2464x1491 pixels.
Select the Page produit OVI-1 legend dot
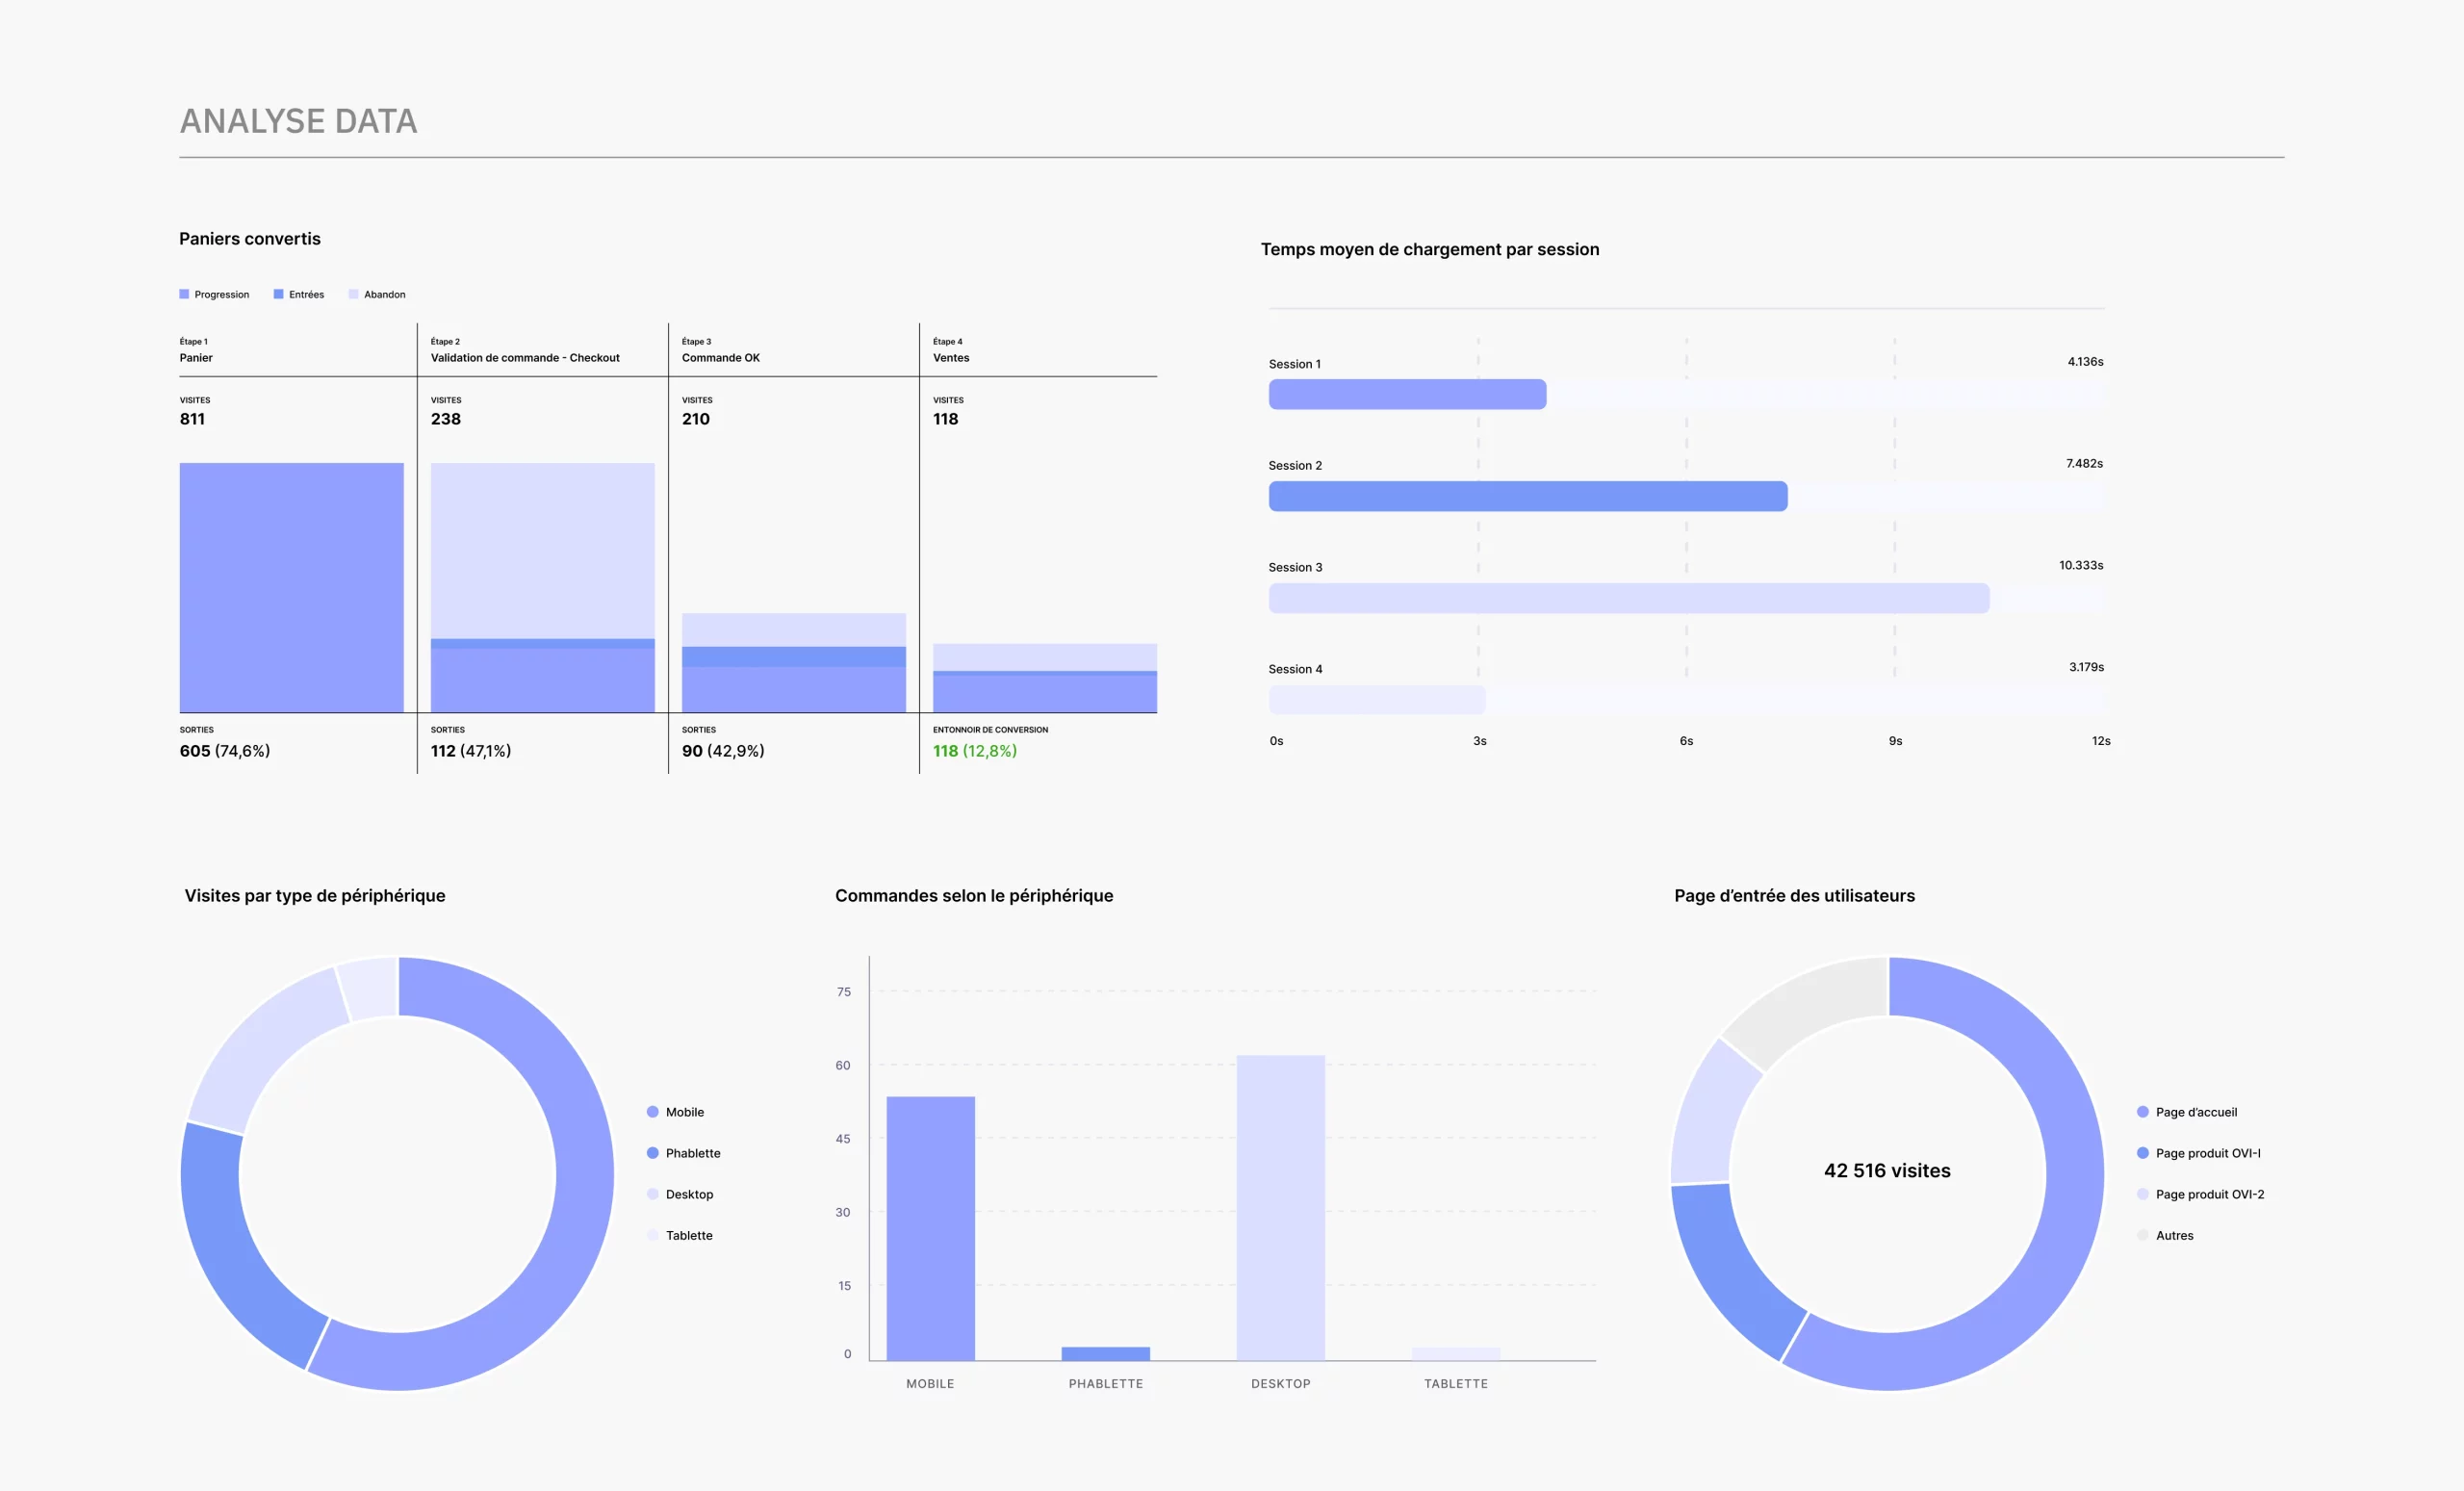click(2143, 1153)
